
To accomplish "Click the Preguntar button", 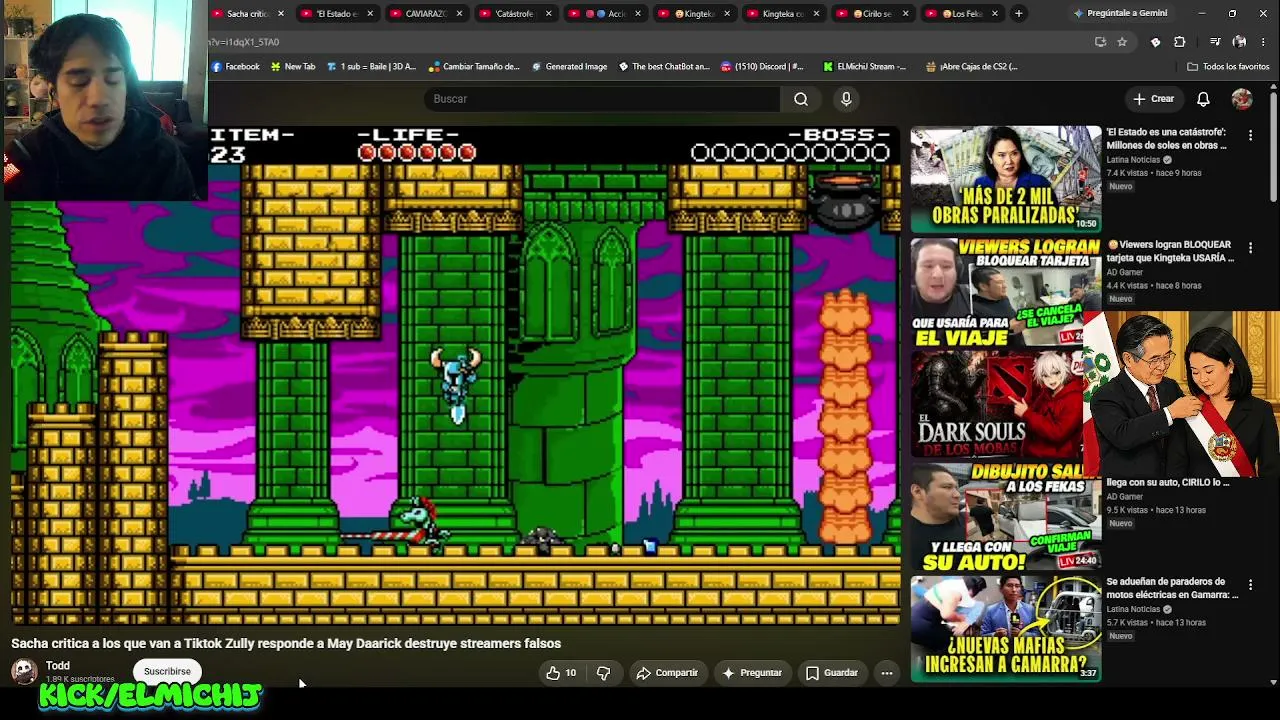I will (x=752, y=673).
